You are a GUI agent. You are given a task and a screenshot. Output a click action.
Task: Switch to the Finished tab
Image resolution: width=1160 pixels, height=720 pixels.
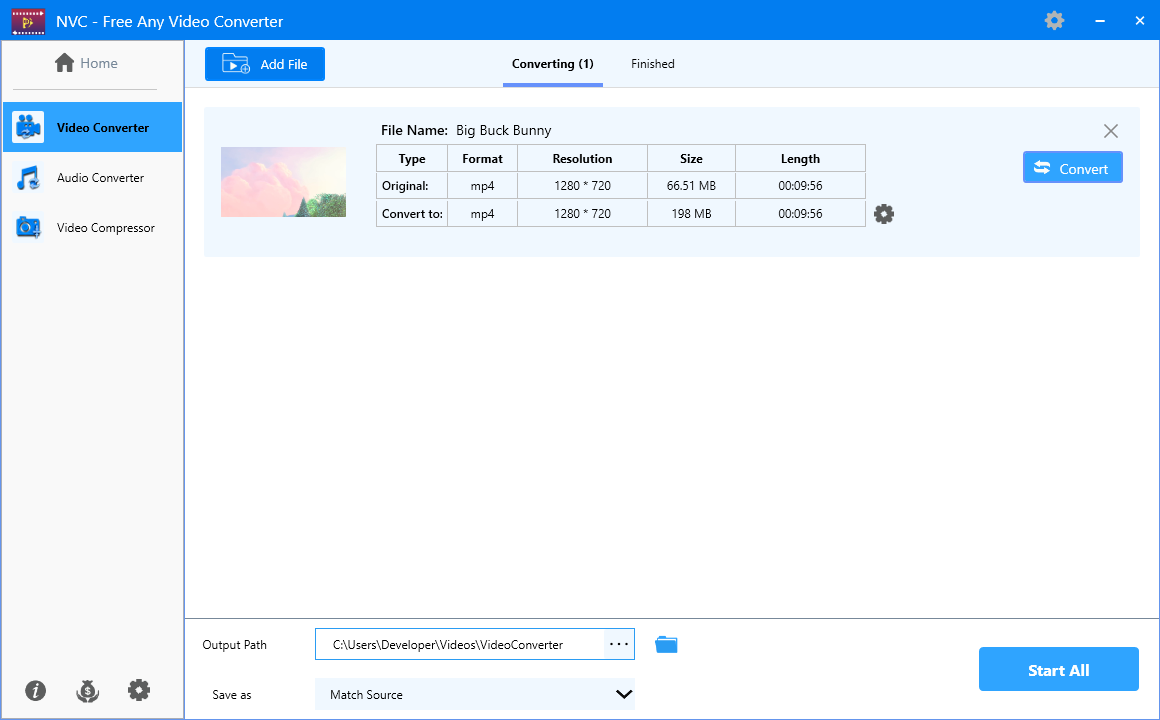[x=652, y=64]
